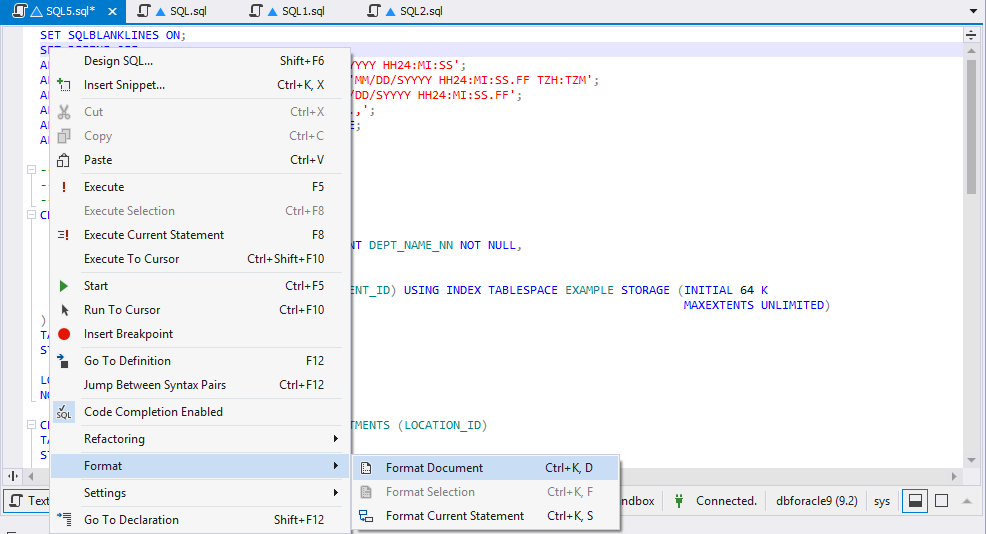986x534 pixels.
Task: Click the Format Document page icon
Action: 366,468
